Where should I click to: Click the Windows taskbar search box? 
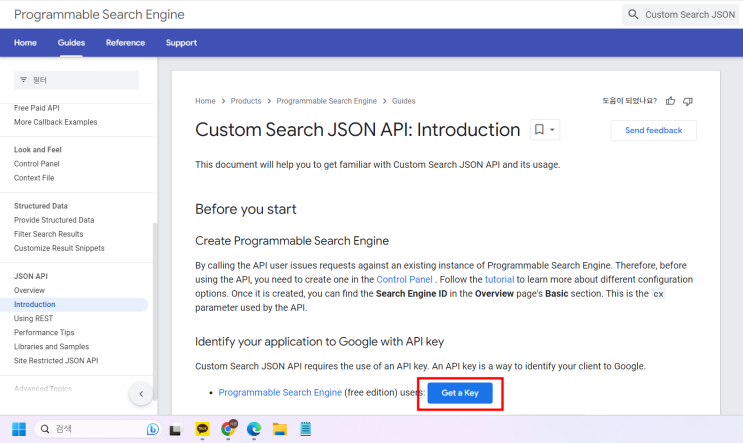click(98, 429)
